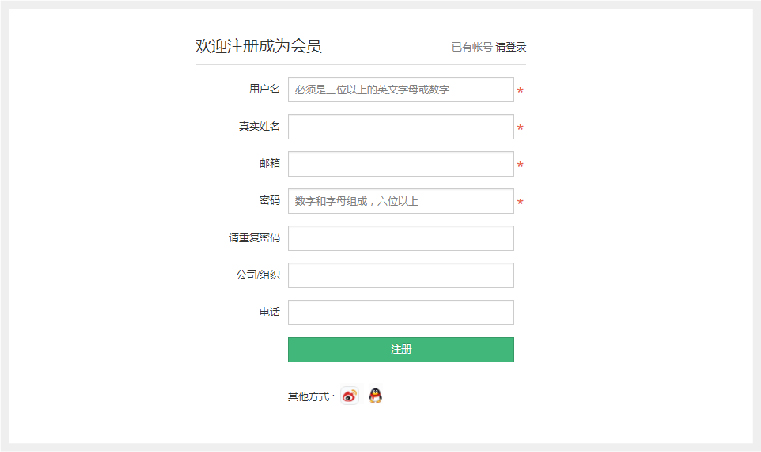The height and width of the screenshot is (452, 761).
Task: Focus the 真实姓名 real name input field
Action: click(x=401, y=127)
